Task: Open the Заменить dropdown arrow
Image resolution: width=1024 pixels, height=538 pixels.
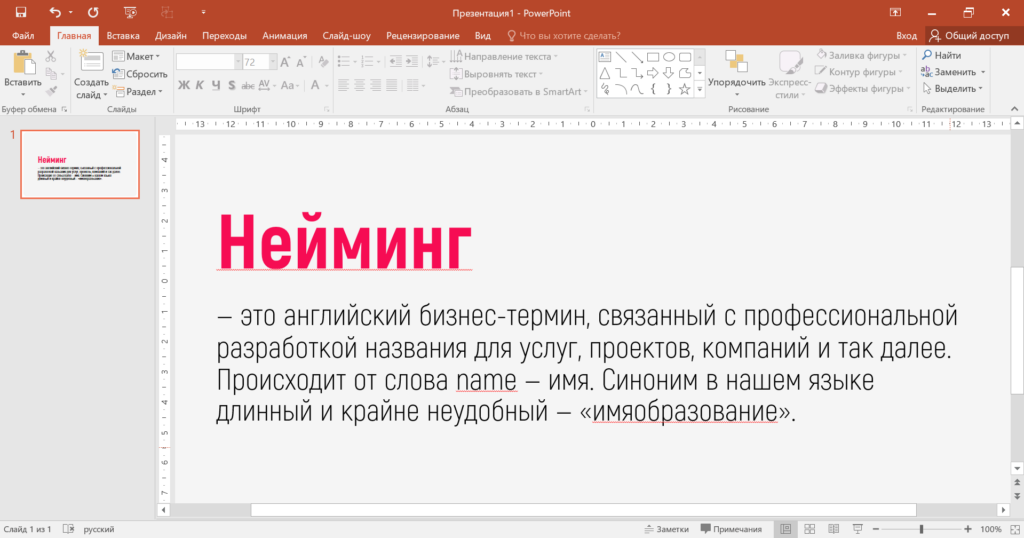Action: 983,72
